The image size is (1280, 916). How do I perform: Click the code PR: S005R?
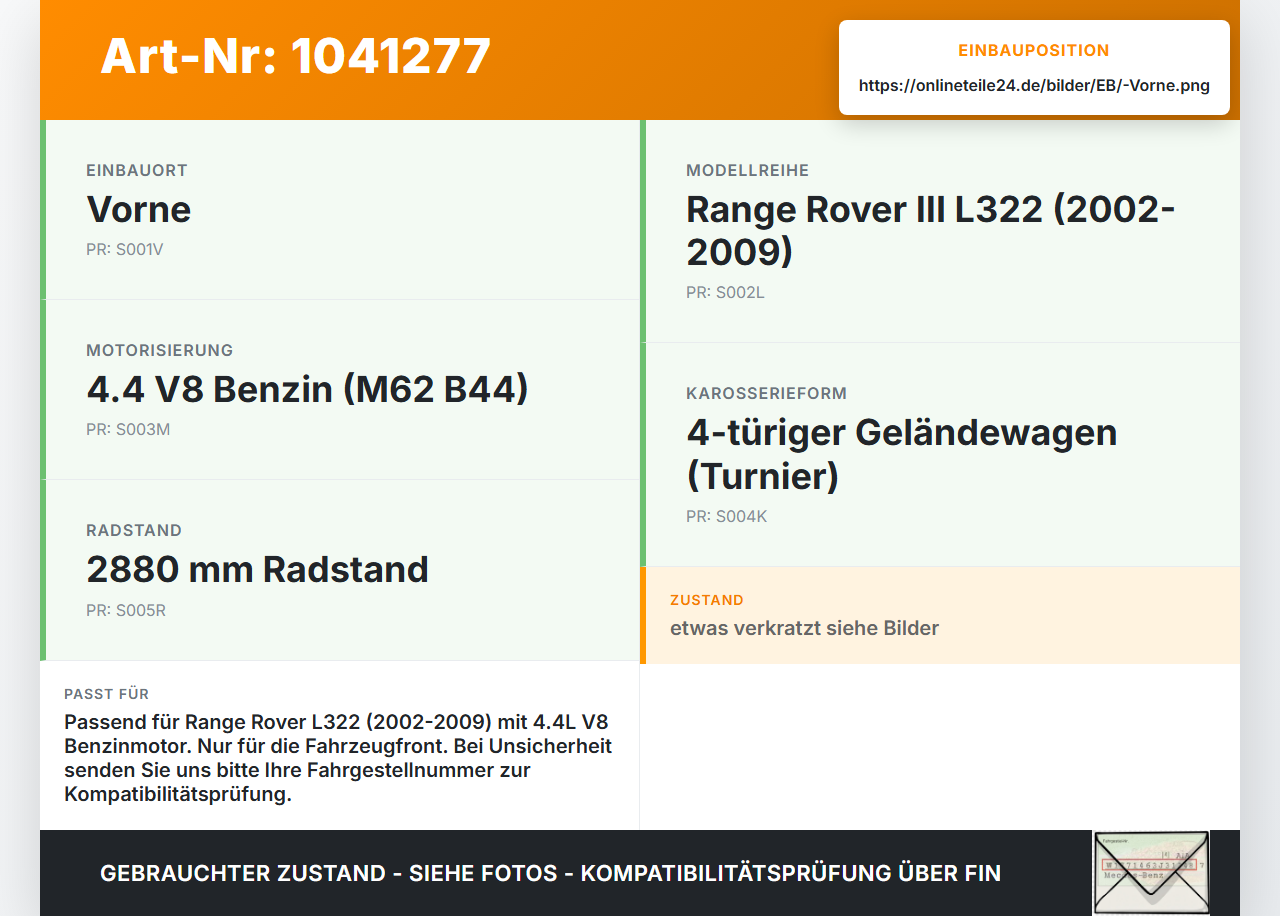pos(126,610)
